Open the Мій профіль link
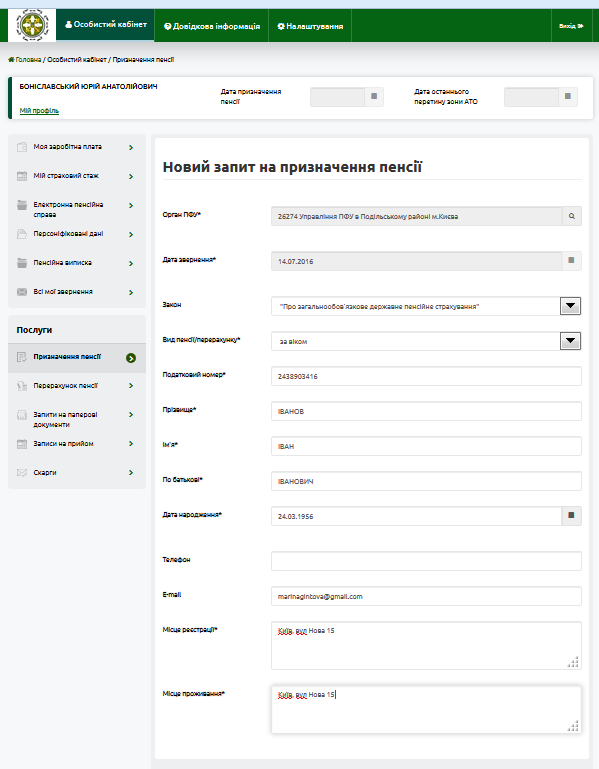Screen dimensions: 599x769 [39, 111]
